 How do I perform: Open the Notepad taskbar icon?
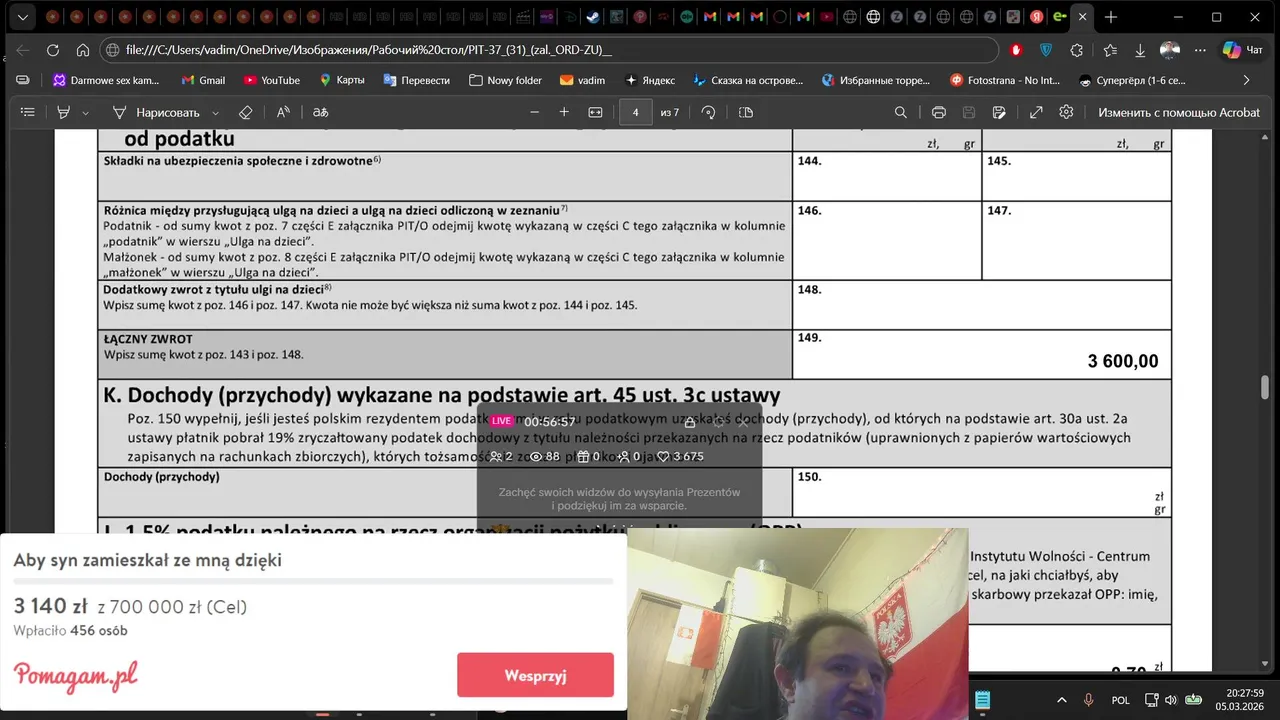982,700
